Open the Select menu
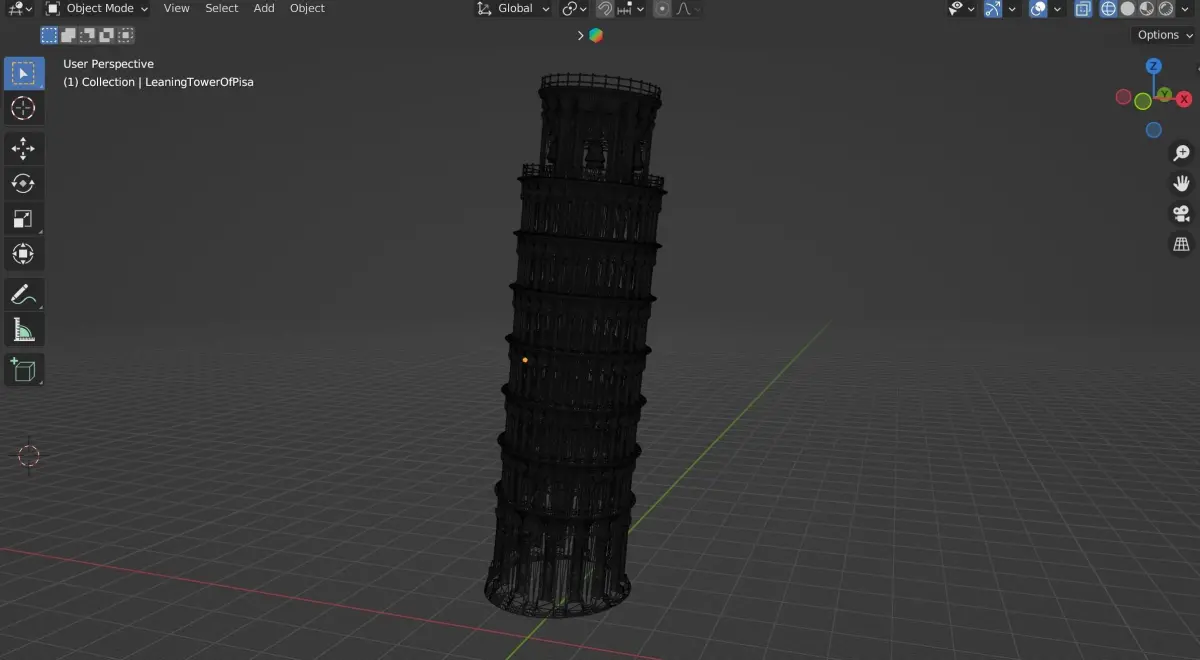This screenshot has width=1200, height=660. [x=222, y=9]
